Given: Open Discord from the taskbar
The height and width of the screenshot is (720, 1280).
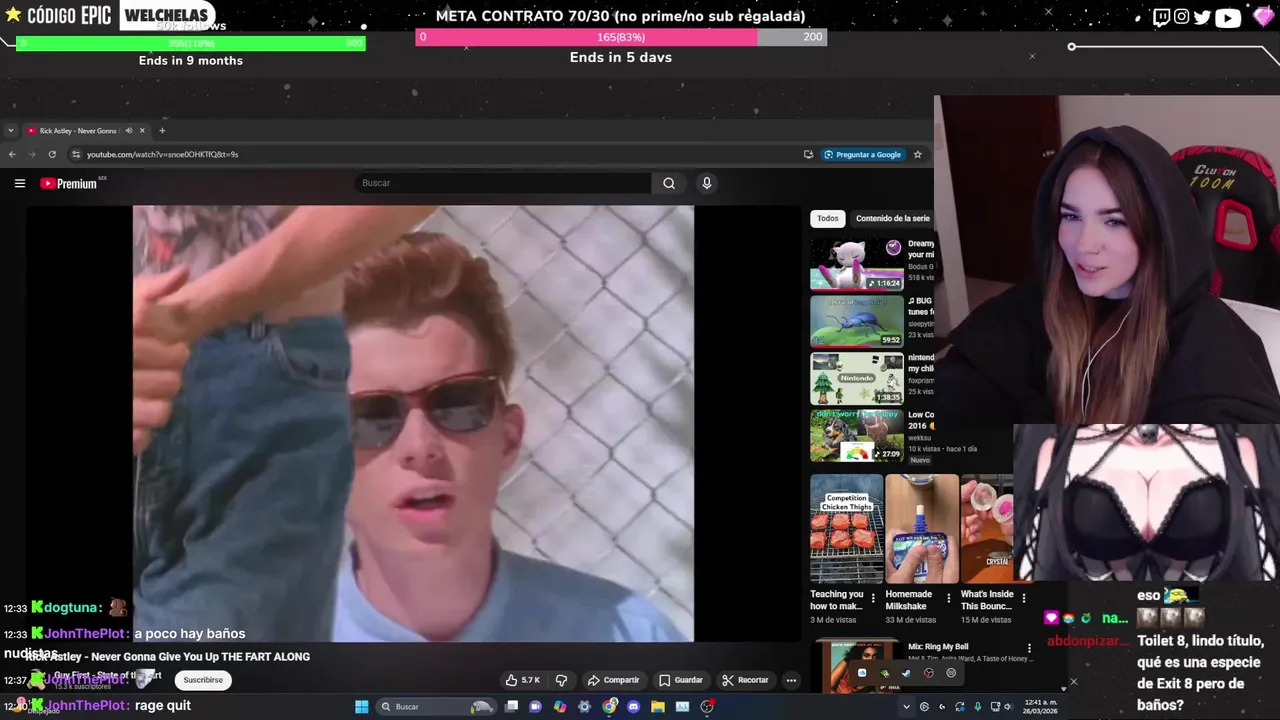Looking at the screenshot, I should (633, 707).
